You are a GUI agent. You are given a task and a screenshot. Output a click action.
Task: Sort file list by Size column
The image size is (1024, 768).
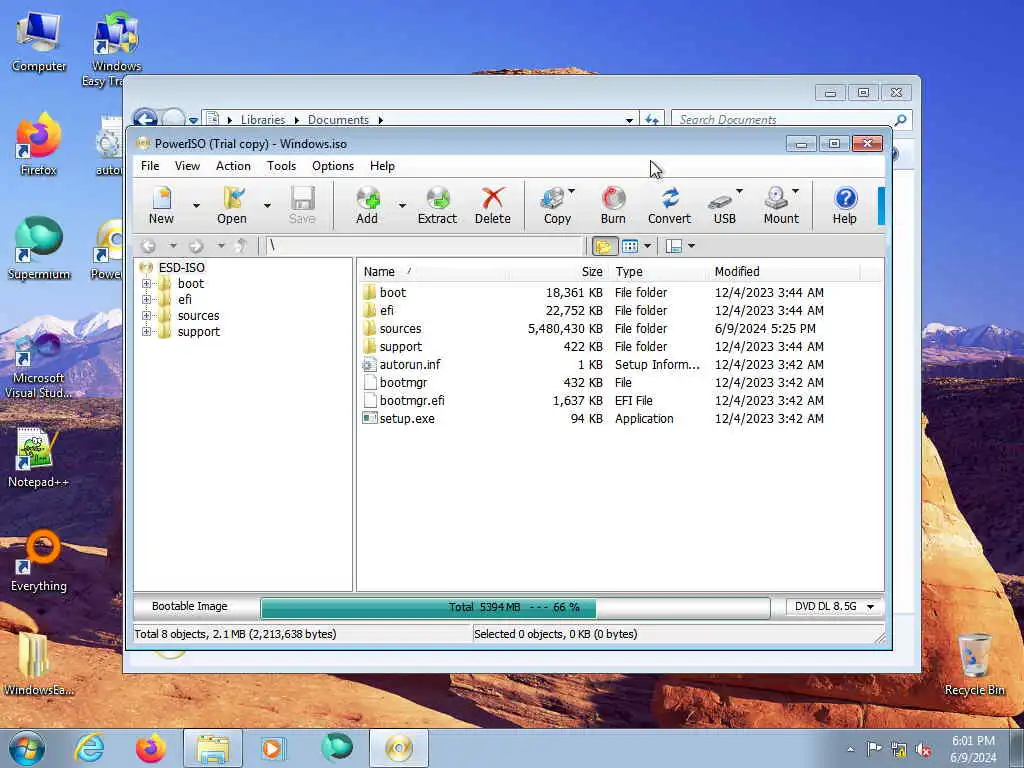tap(557, 272)
